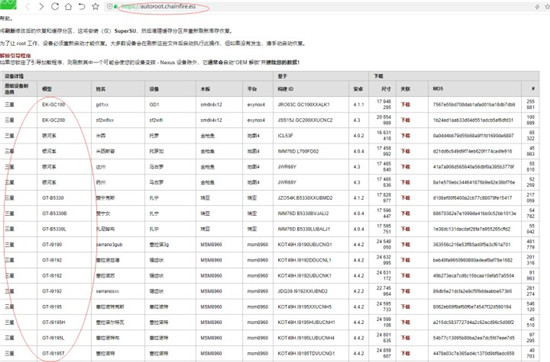Download the ICL53F build package
Image resolution: width=550 pixels, height=362 pixels.
pos(405,136)
